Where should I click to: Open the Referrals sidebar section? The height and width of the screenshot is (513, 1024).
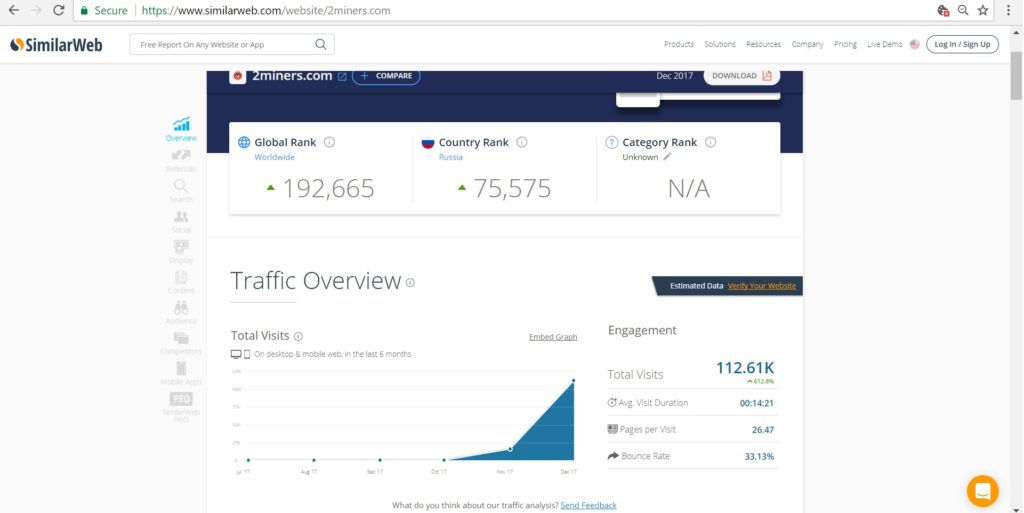(181, 160)
